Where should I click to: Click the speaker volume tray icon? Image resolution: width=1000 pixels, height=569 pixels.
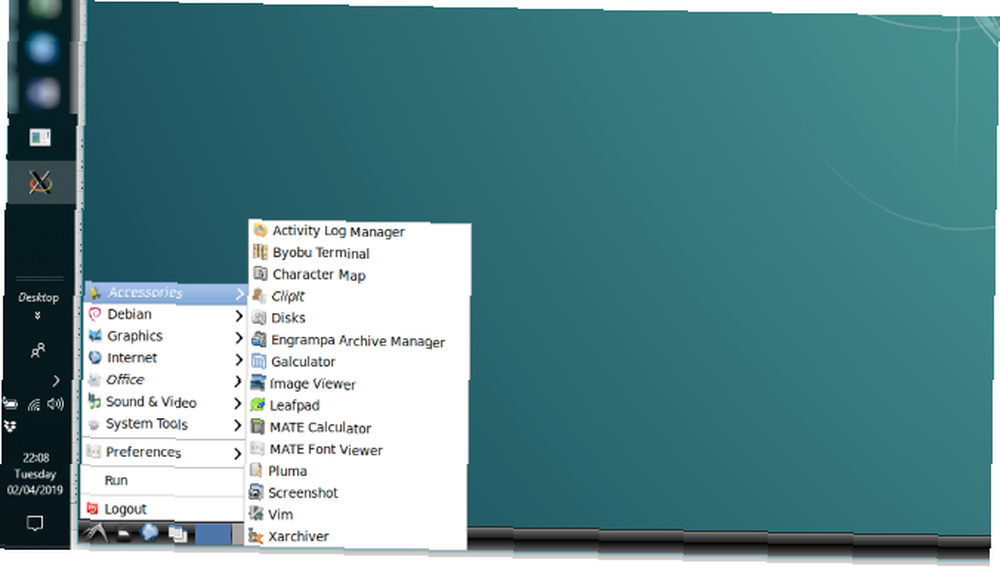55,403
